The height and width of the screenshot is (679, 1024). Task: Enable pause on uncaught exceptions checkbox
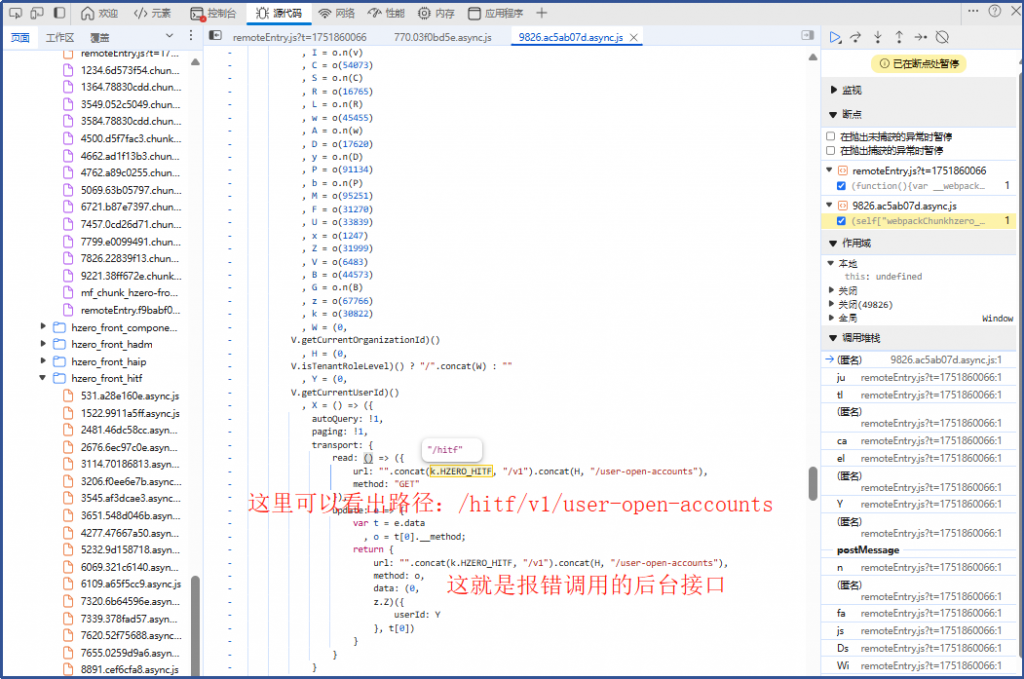[x=831, y=136]
